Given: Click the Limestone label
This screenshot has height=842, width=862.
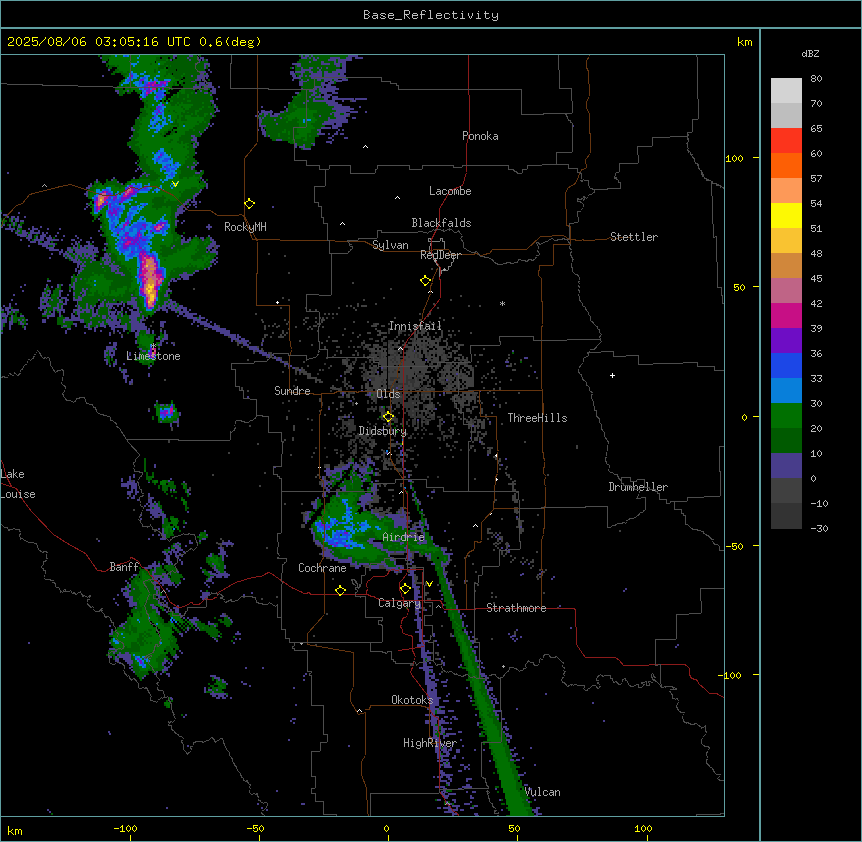Looking at the screenshot, I should [153, 356].
